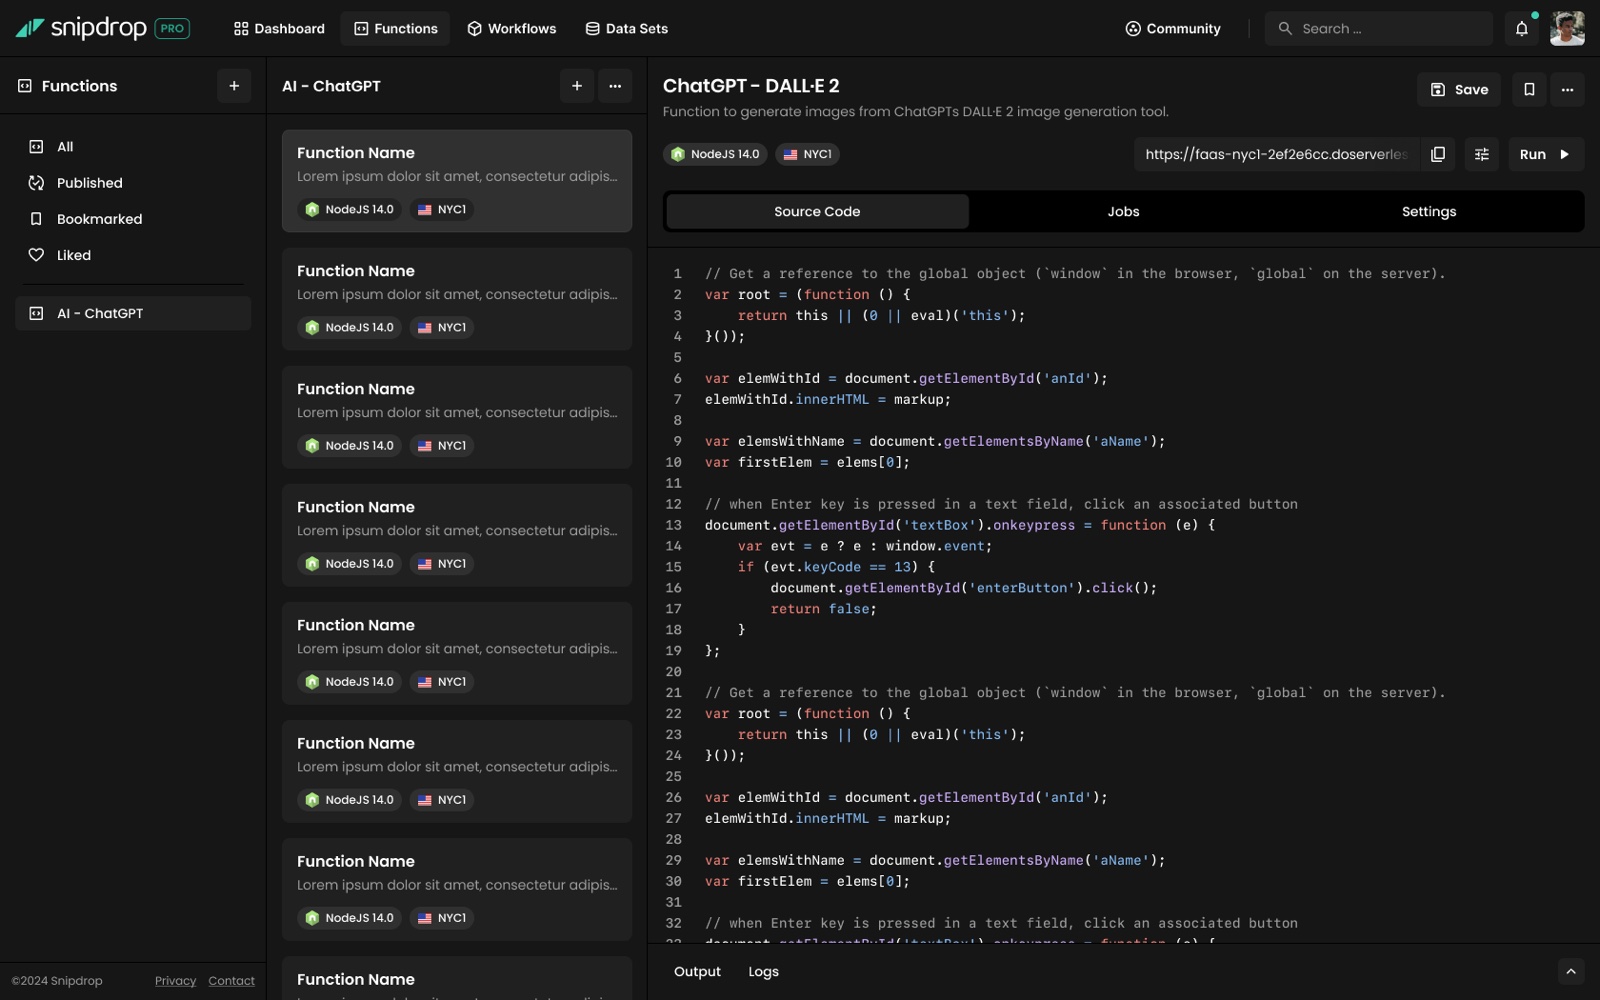Copy the function endpoint URL

click(x=1438, y=154)
